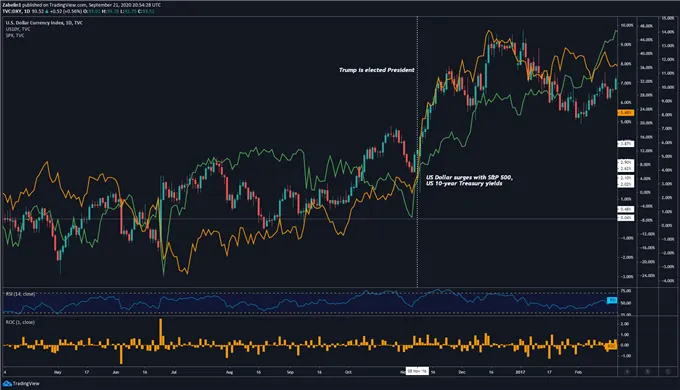This screenshot has height=390, width=680.
Task: Click the TradingView cloud logo icon
Action: click(x=7, y=383)
